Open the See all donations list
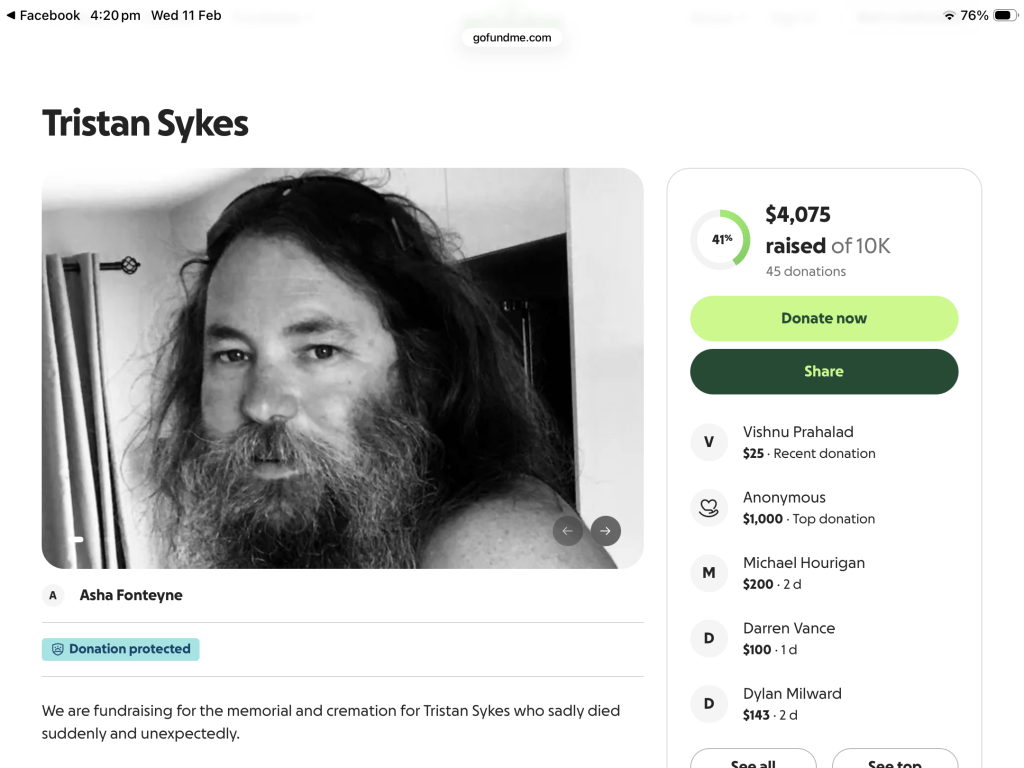Screen dimensions: 1024x768 753,760
